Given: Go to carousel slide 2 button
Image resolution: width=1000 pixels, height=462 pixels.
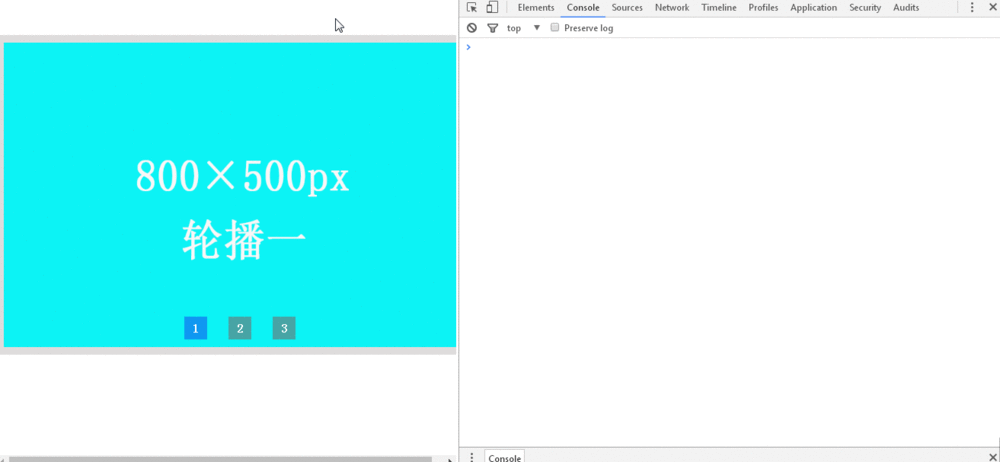Looking at the screenshot, I should [x=240, y=328].
